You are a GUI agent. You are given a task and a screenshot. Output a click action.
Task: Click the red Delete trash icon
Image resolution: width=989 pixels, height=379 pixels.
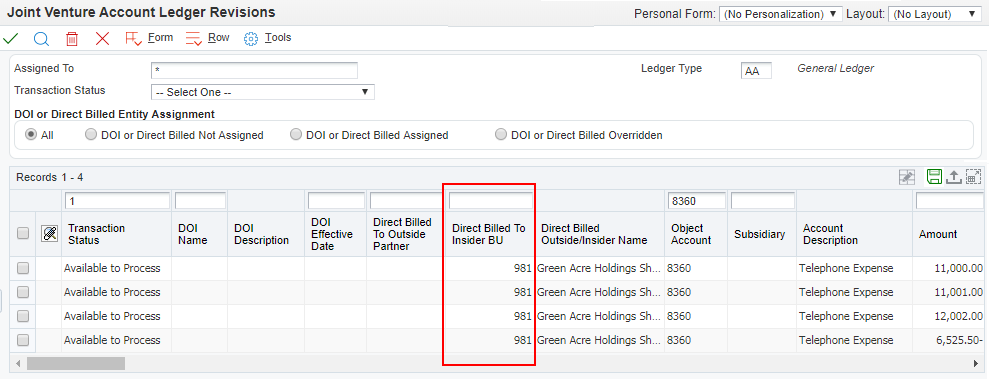(72, 38)
